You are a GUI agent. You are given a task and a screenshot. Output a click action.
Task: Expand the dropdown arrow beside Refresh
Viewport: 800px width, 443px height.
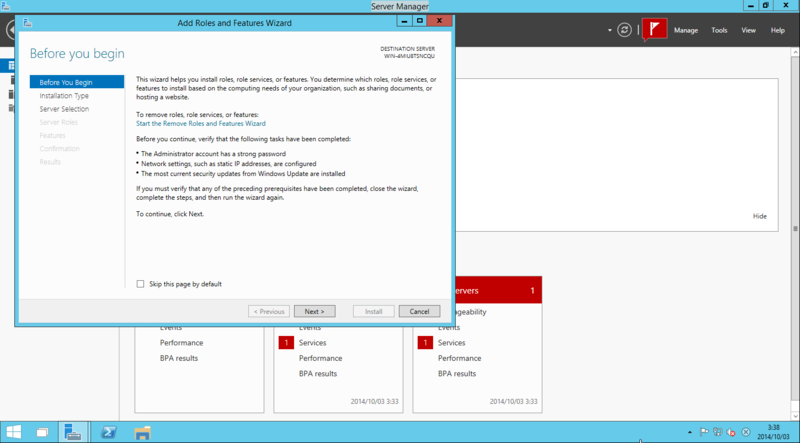pyautogui.click(x=609, y=30)
